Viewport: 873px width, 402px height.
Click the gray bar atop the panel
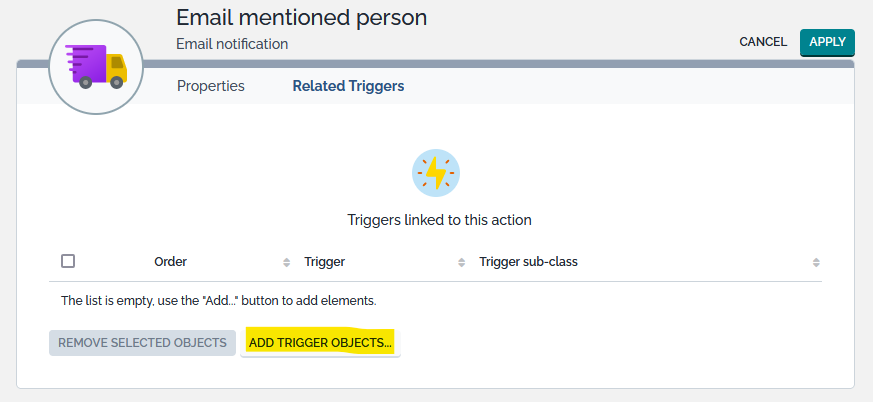pyautogui.click(x=500, y=64)
